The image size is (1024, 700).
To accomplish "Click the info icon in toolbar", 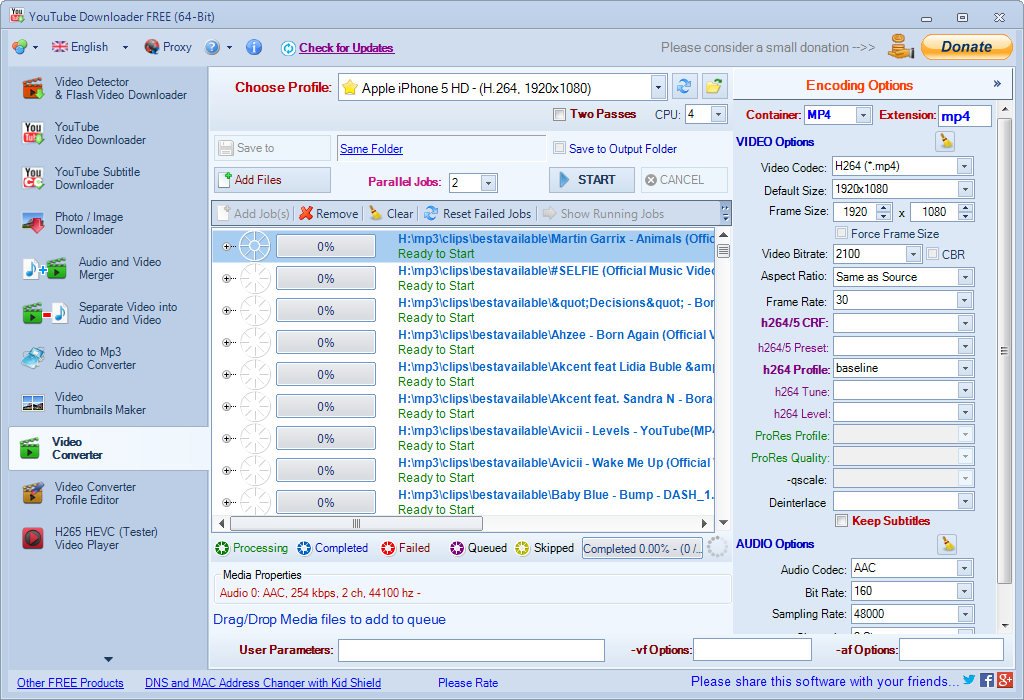I will (254, 47).
